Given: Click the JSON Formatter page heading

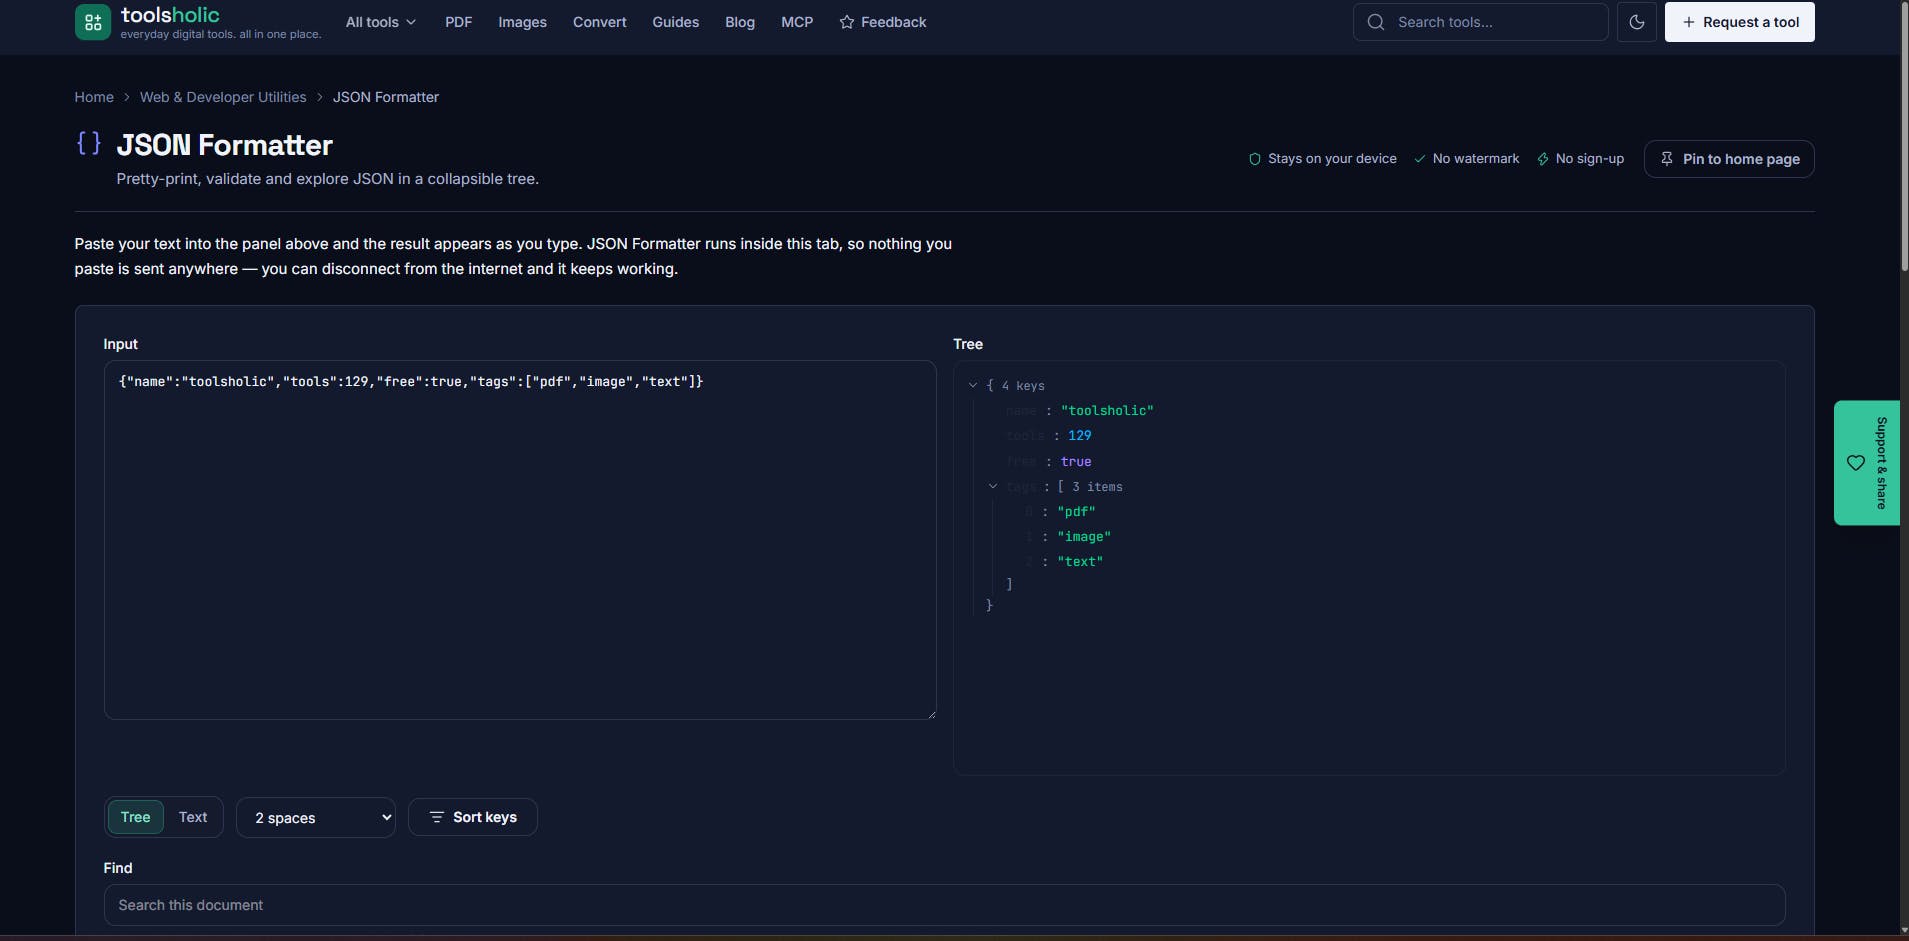Looking at the screenshot, I should click(225, 145).
